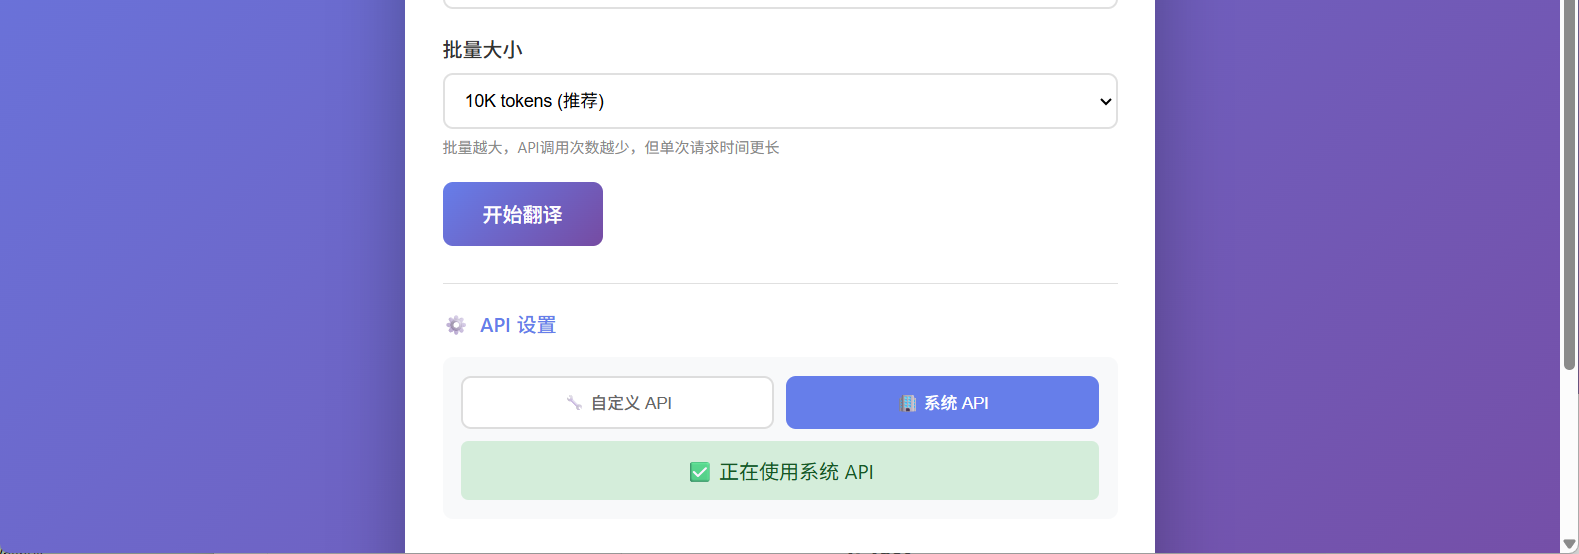Click the scrollbar down arrow
Viewport: 1579px width, 554px height.
coord(1569,544)
